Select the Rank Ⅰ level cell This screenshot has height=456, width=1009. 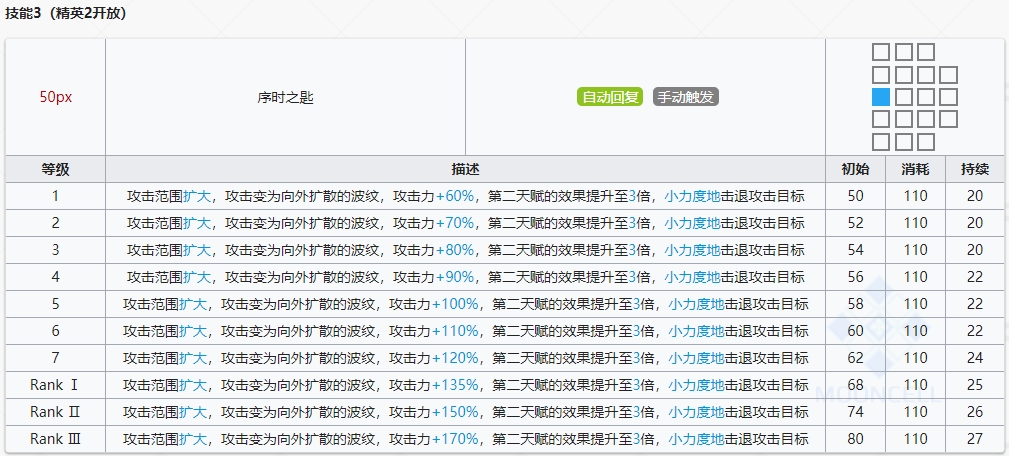(55, 385)
